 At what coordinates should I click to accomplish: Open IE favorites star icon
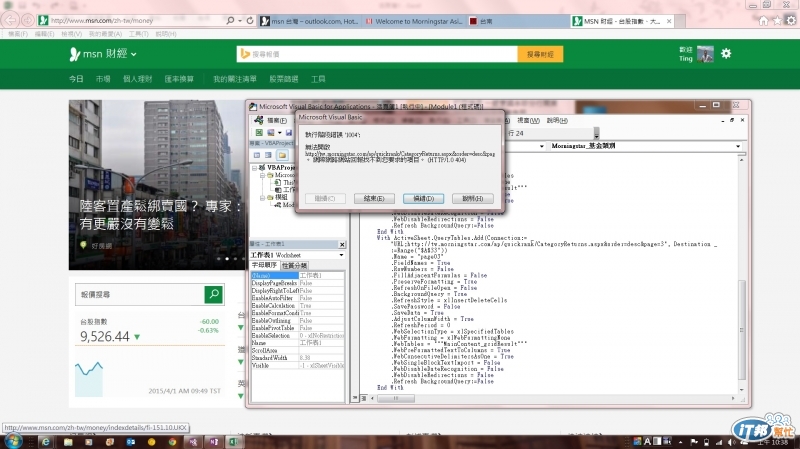[777, 20]
